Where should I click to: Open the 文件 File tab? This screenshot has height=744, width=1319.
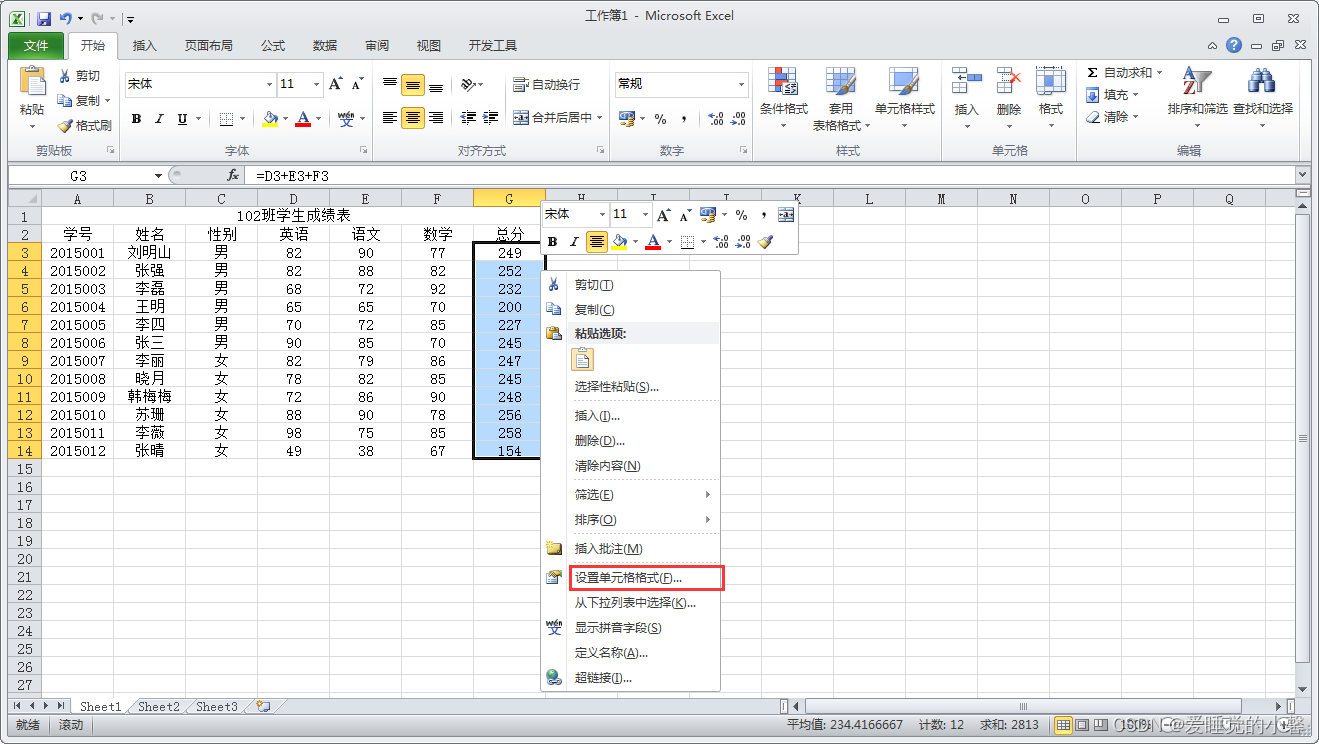(36, 46)
